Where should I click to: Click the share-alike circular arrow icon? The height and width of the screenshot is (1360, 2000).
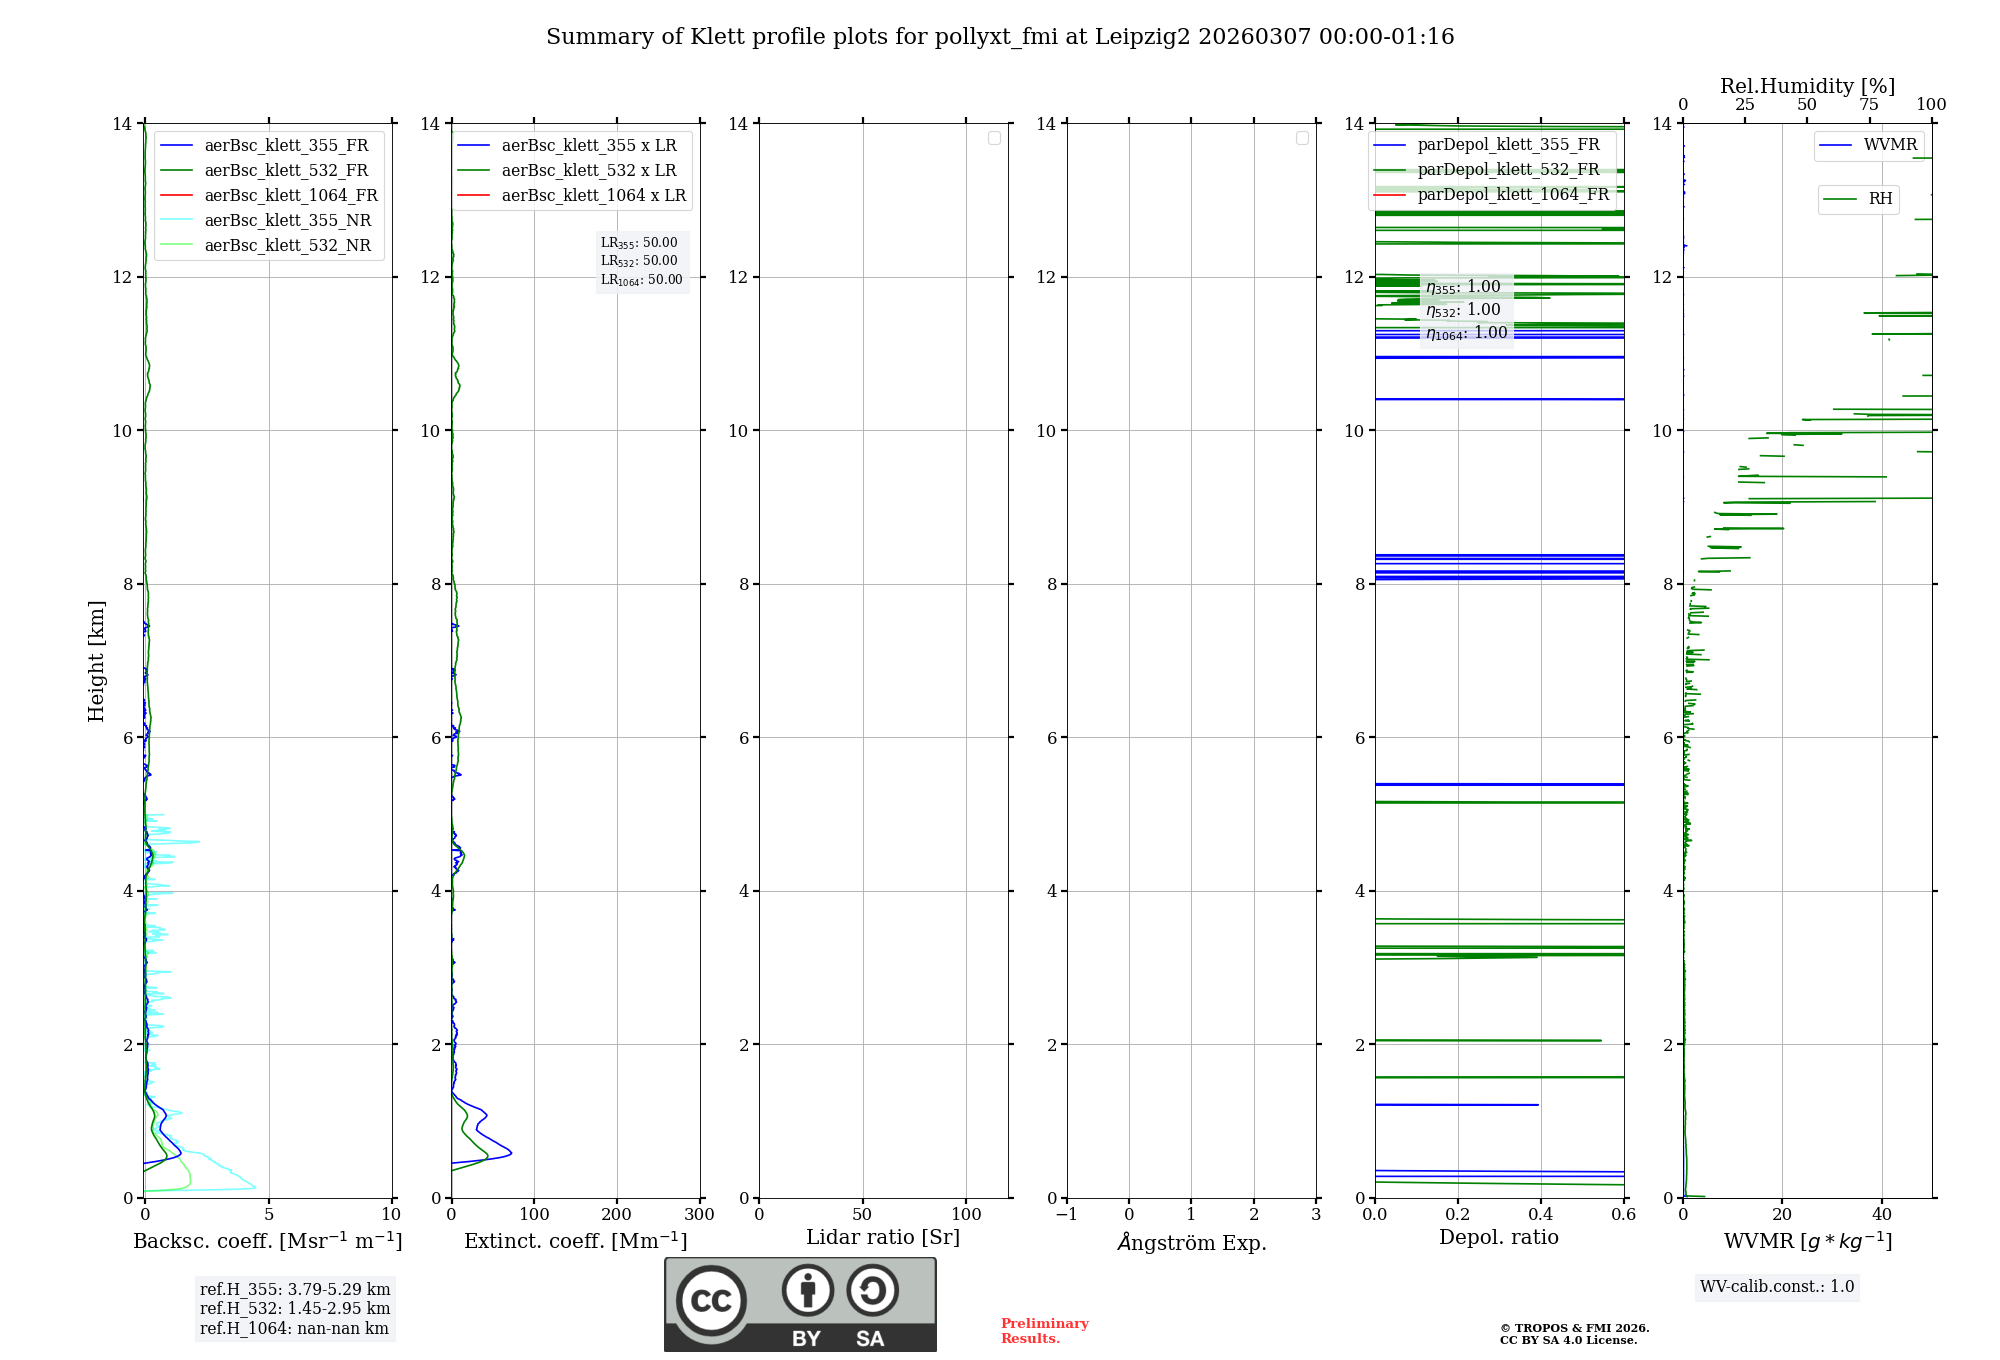coord(872,1290)
